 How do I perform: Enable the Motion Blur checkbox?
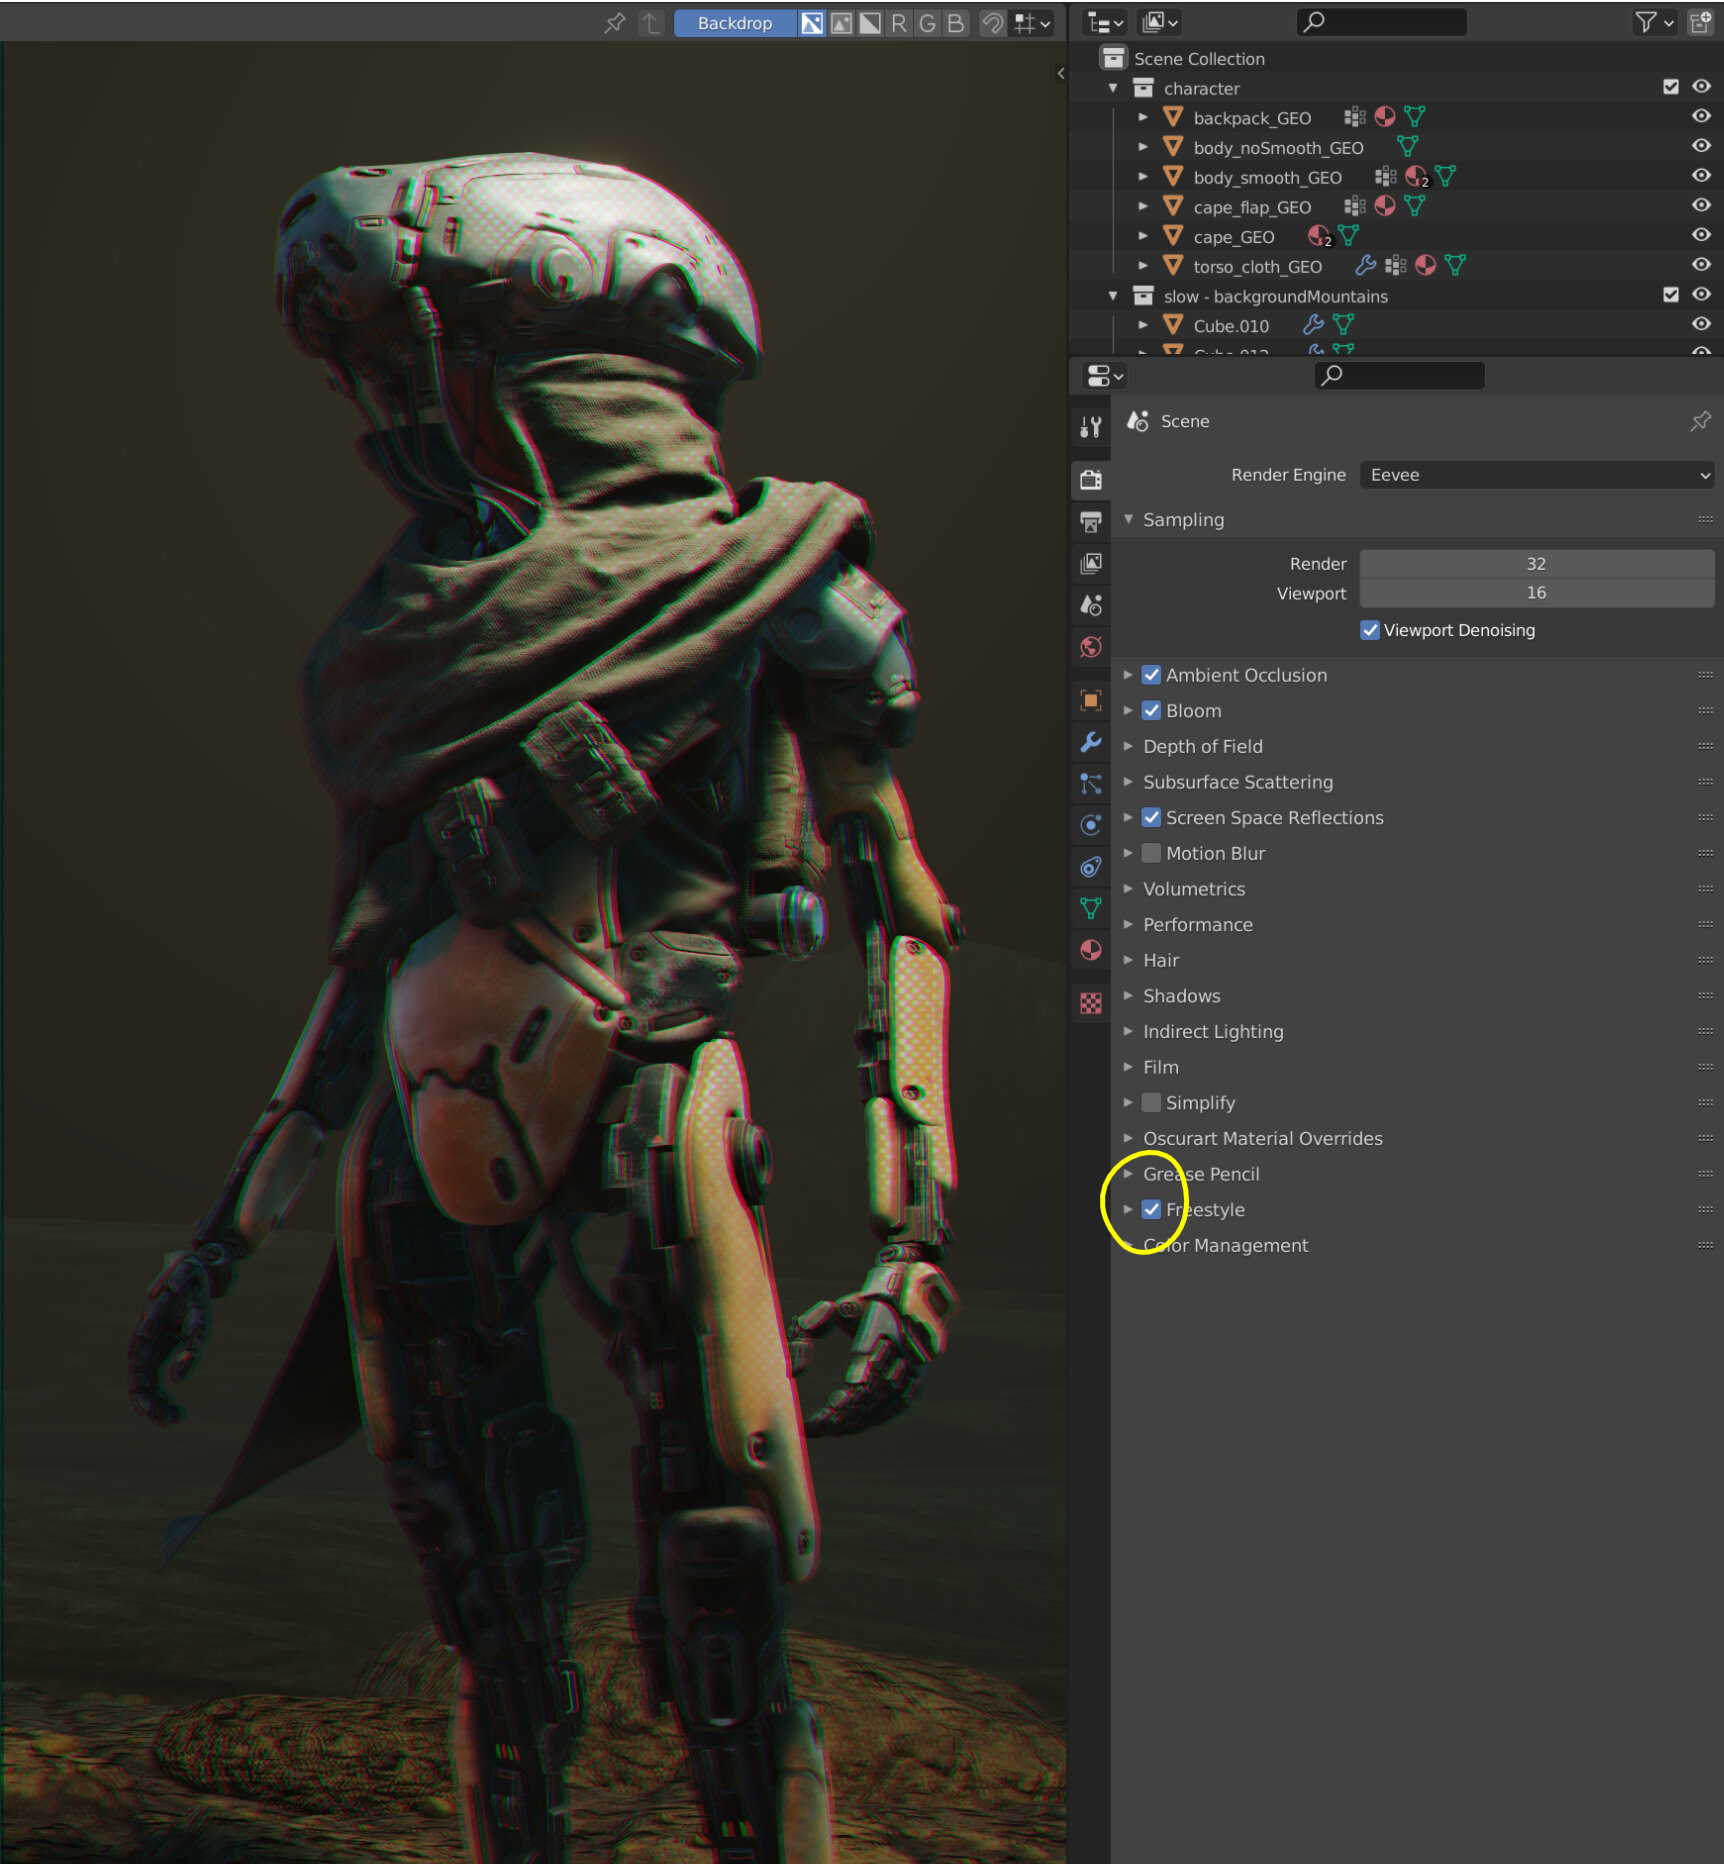pos(1152,853)
